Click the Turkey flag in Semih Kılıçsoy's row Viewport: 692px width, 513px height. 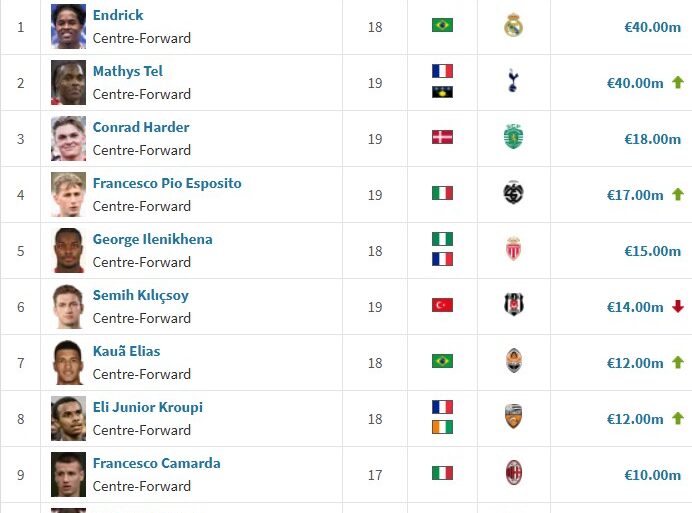click(442, 305)
